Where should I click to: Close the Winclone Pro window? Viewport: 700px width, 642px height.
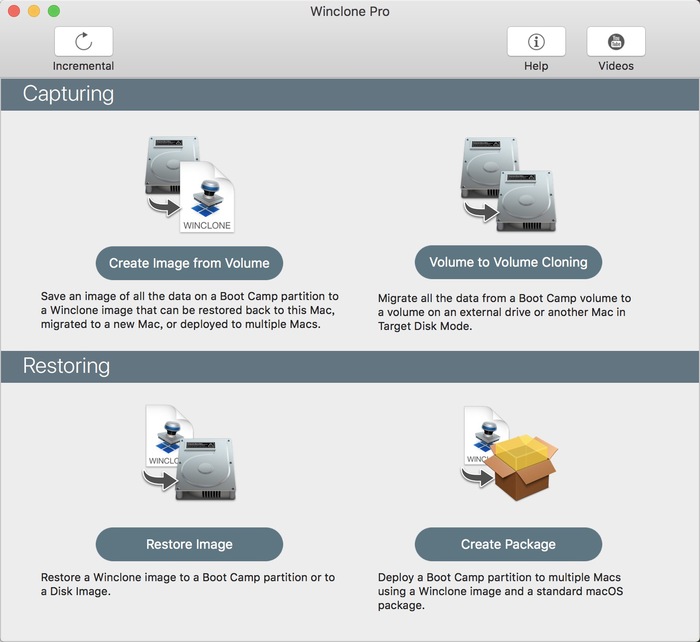coord(14,11)
